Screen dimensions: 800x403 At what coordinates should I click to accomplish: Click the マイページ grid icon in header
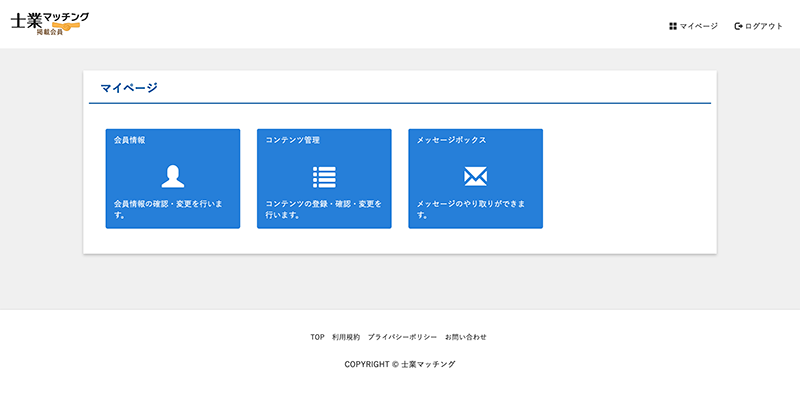(x=672, y=26)
